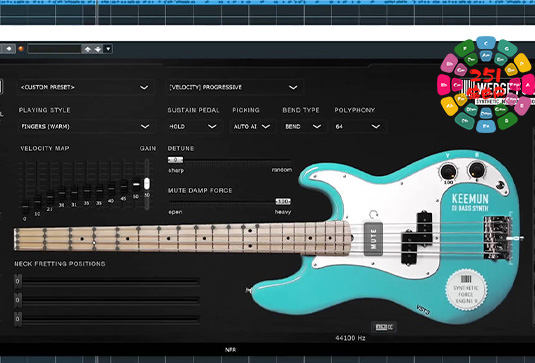Click the volume knob showing 100 on bass
The width and height of the screenshot is (535, 363).
448,172
